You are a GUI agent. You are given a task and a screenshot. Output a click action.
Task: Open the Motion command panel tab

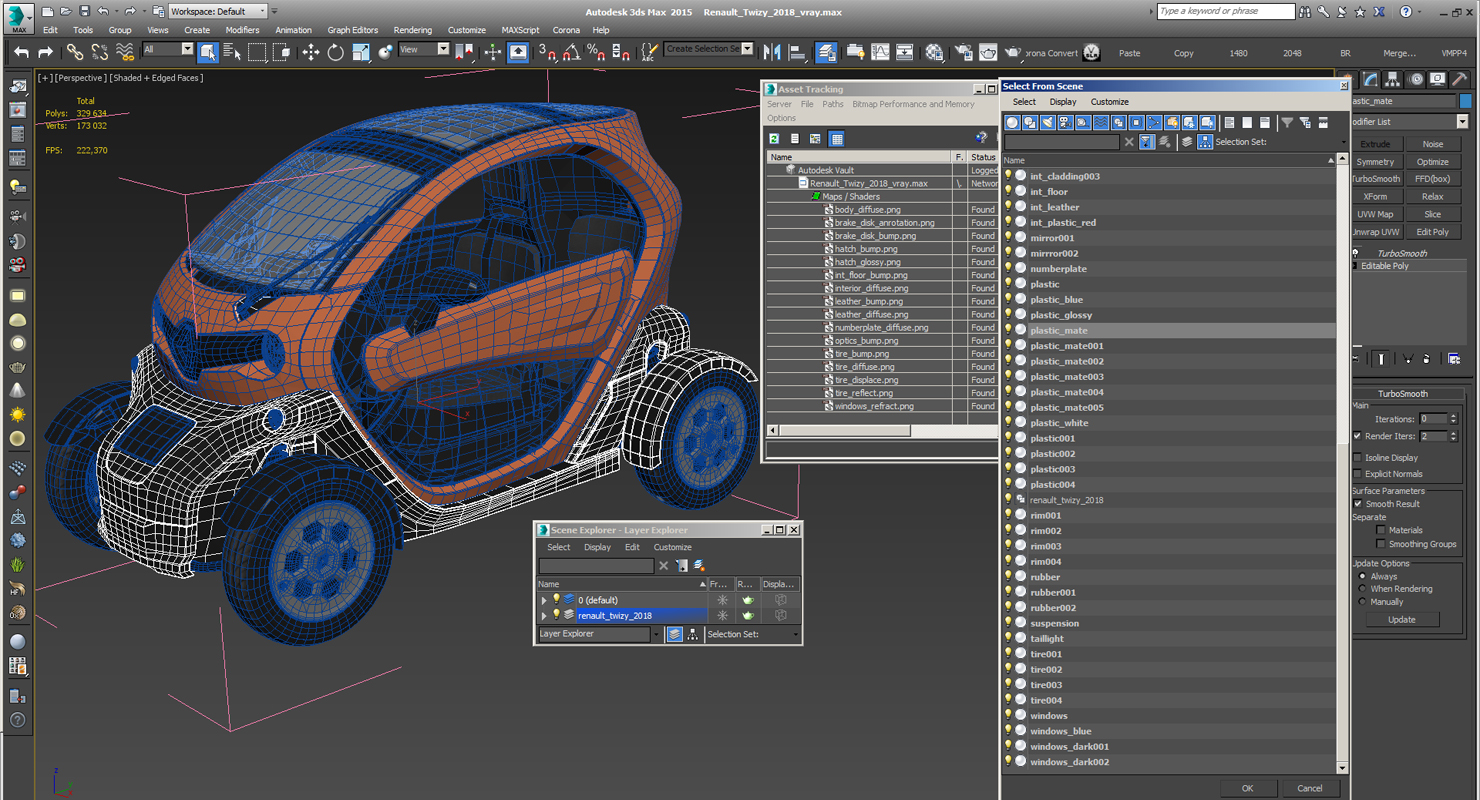(x=1415, y=79)
